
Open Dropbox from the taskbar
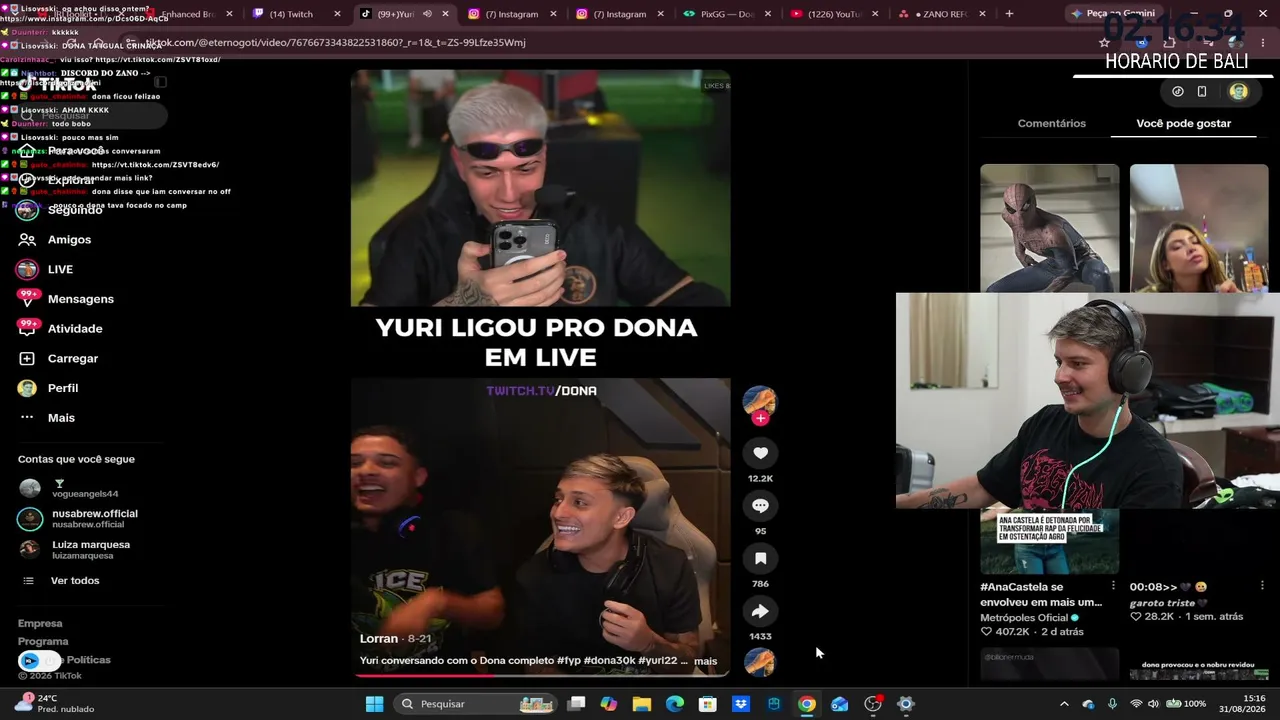coord(741,704)
